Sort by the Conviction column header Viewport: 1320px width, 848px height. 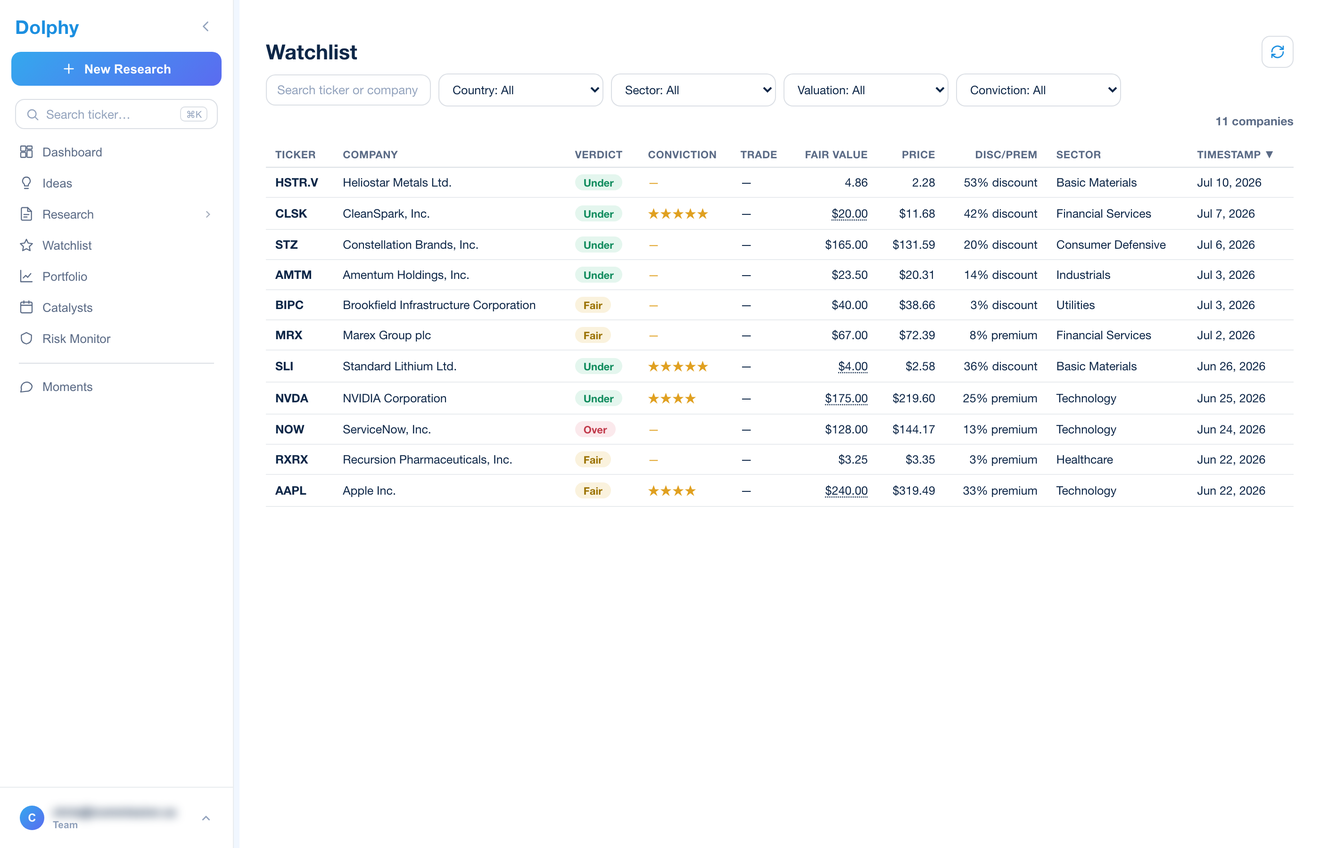(x=682, y=155)
